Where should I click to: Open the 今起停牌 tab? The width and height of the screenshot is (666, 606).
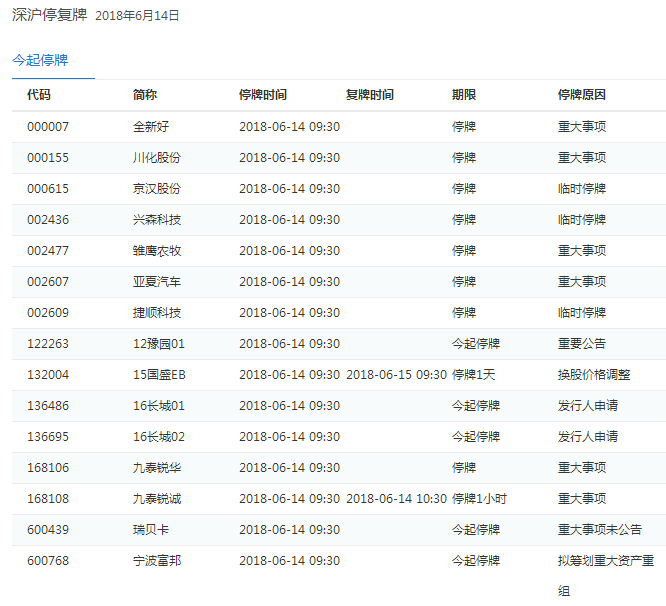tap(40, 60)
